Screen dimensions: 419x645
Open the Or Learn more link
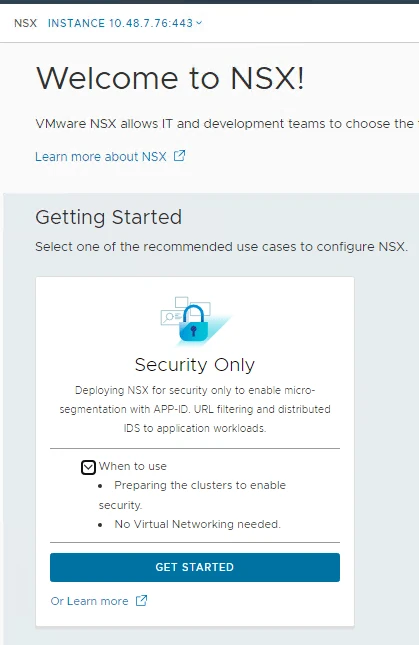click(89, 601)
